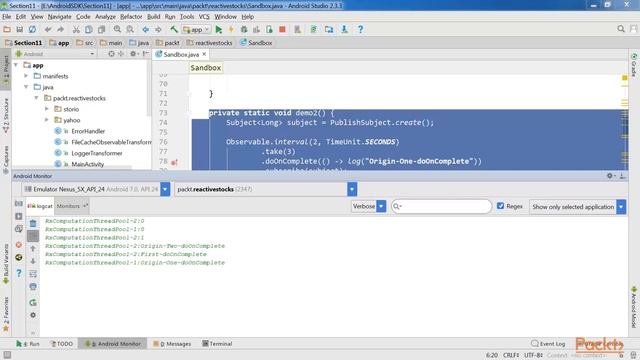Open the 4: Run tool window
Screen dimensions: 640x360
point(28,344)
